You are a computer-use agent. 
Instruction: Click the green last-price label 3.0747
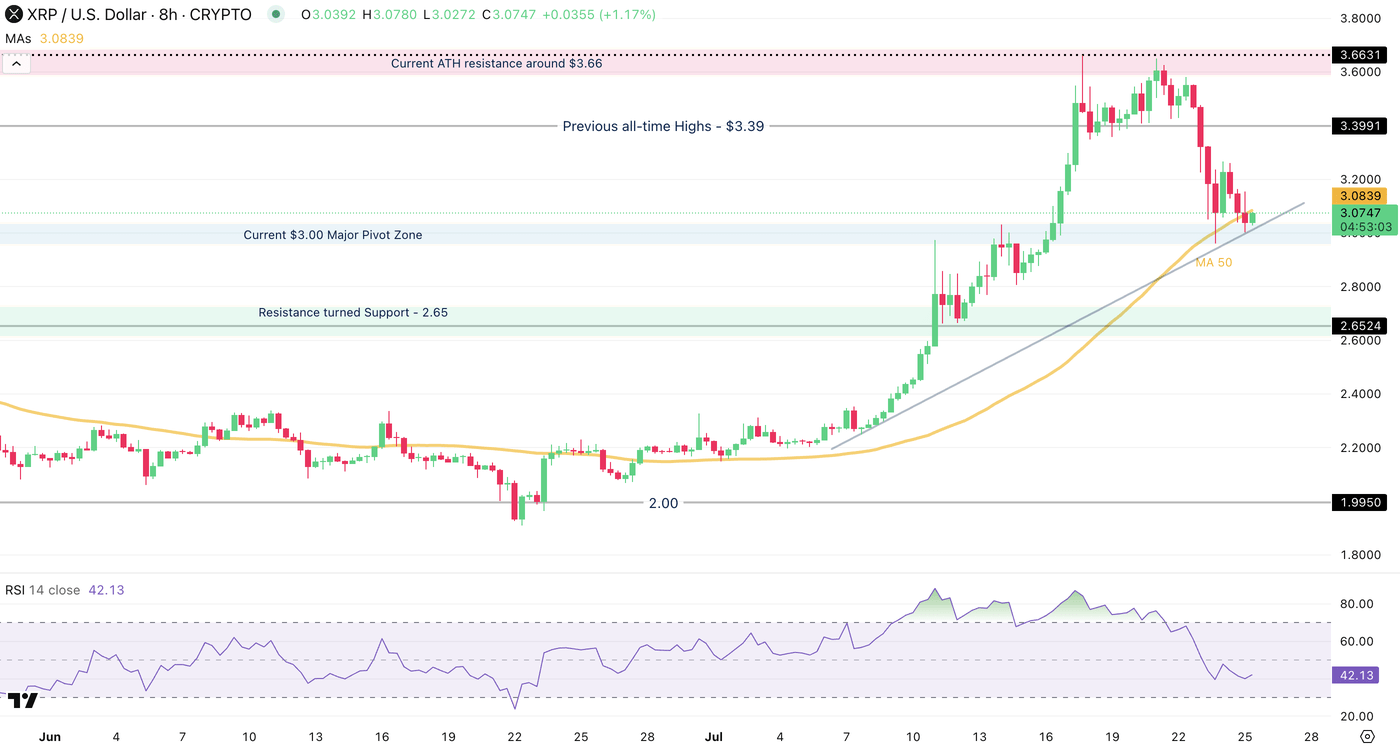[x=1362, y=213]
